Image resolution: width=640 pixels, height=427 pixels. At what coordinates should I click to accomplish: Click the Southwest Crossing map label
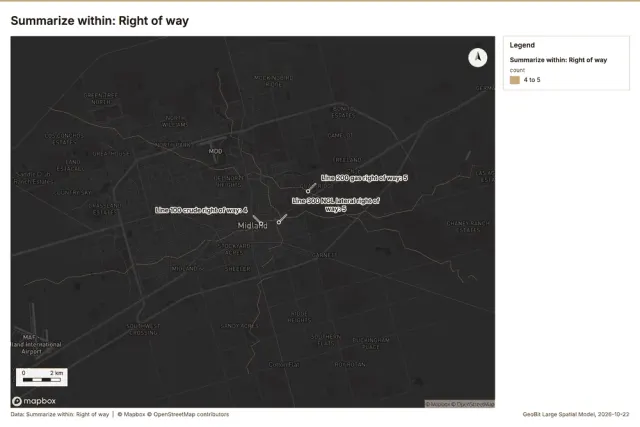[x=143, y=329]
